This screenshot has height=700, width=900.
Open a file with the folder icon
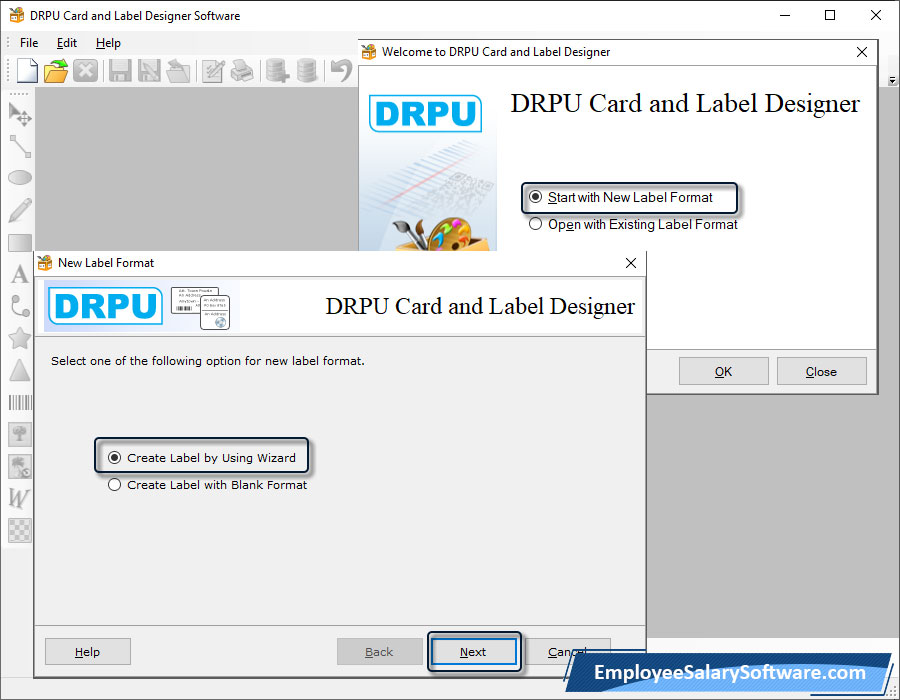(x=56, y=71)
